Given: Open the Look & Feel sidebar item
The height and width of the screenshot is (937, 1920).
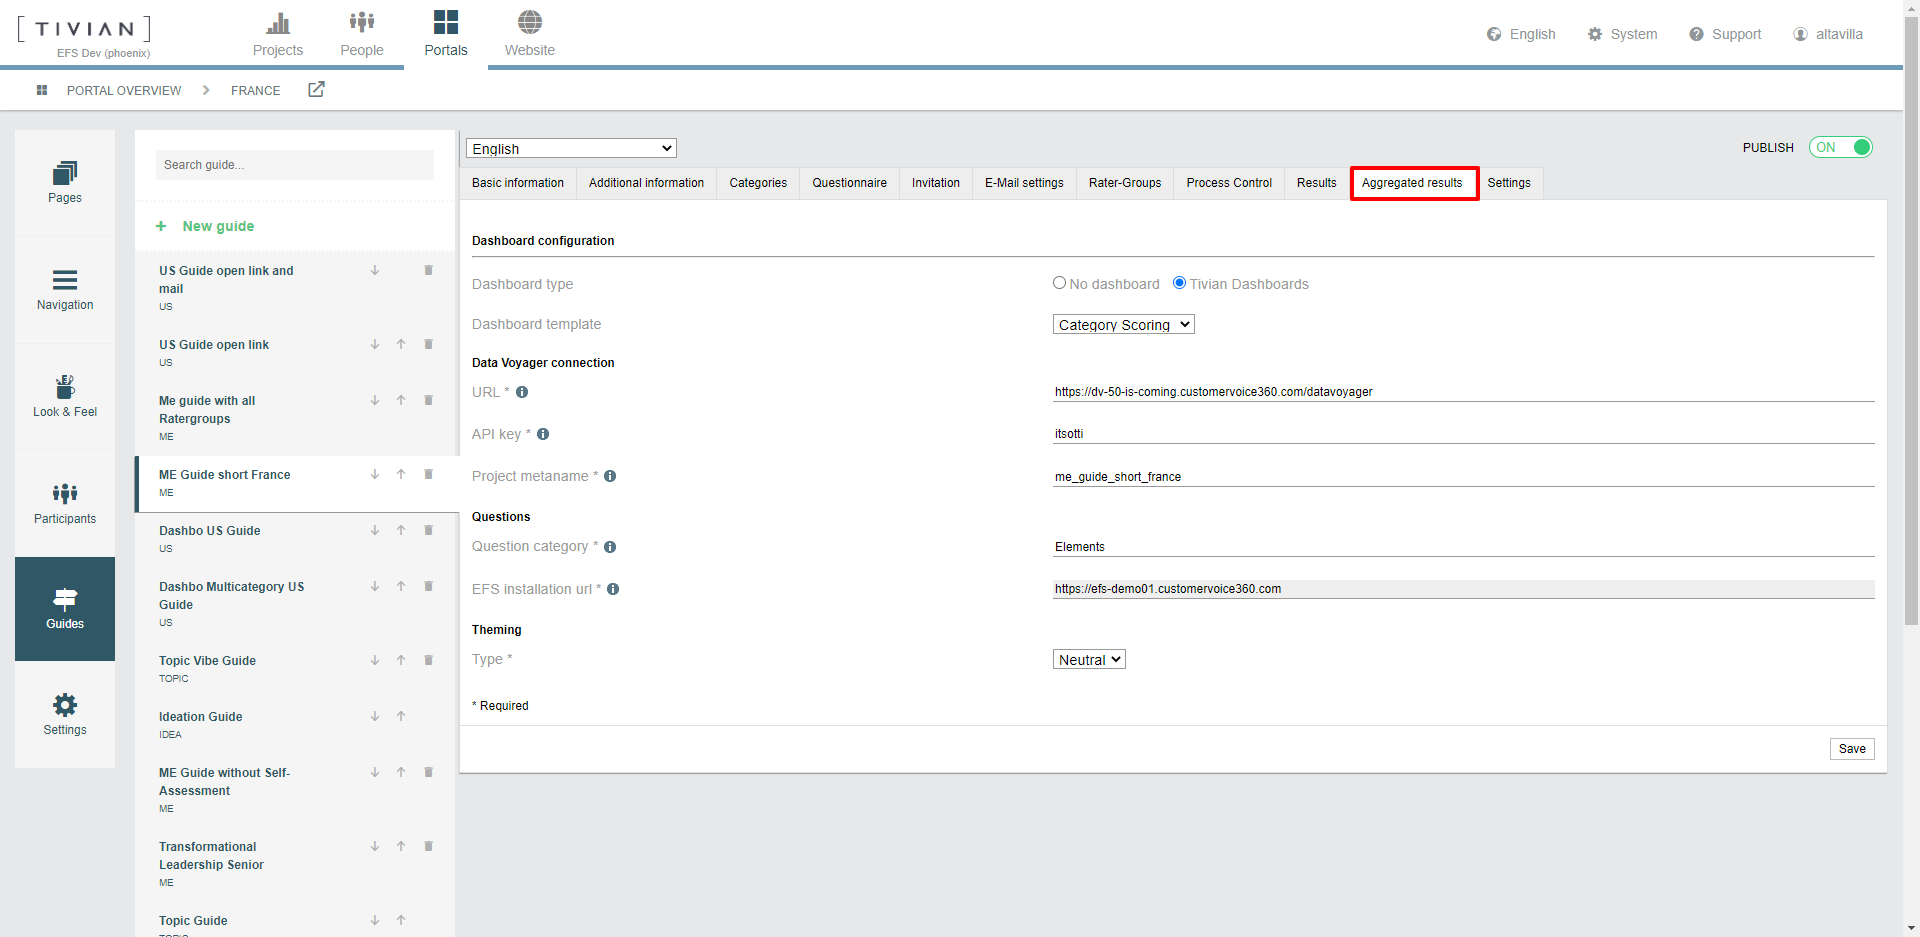Looking at the screenshot, I should click(x=65, y=397).
